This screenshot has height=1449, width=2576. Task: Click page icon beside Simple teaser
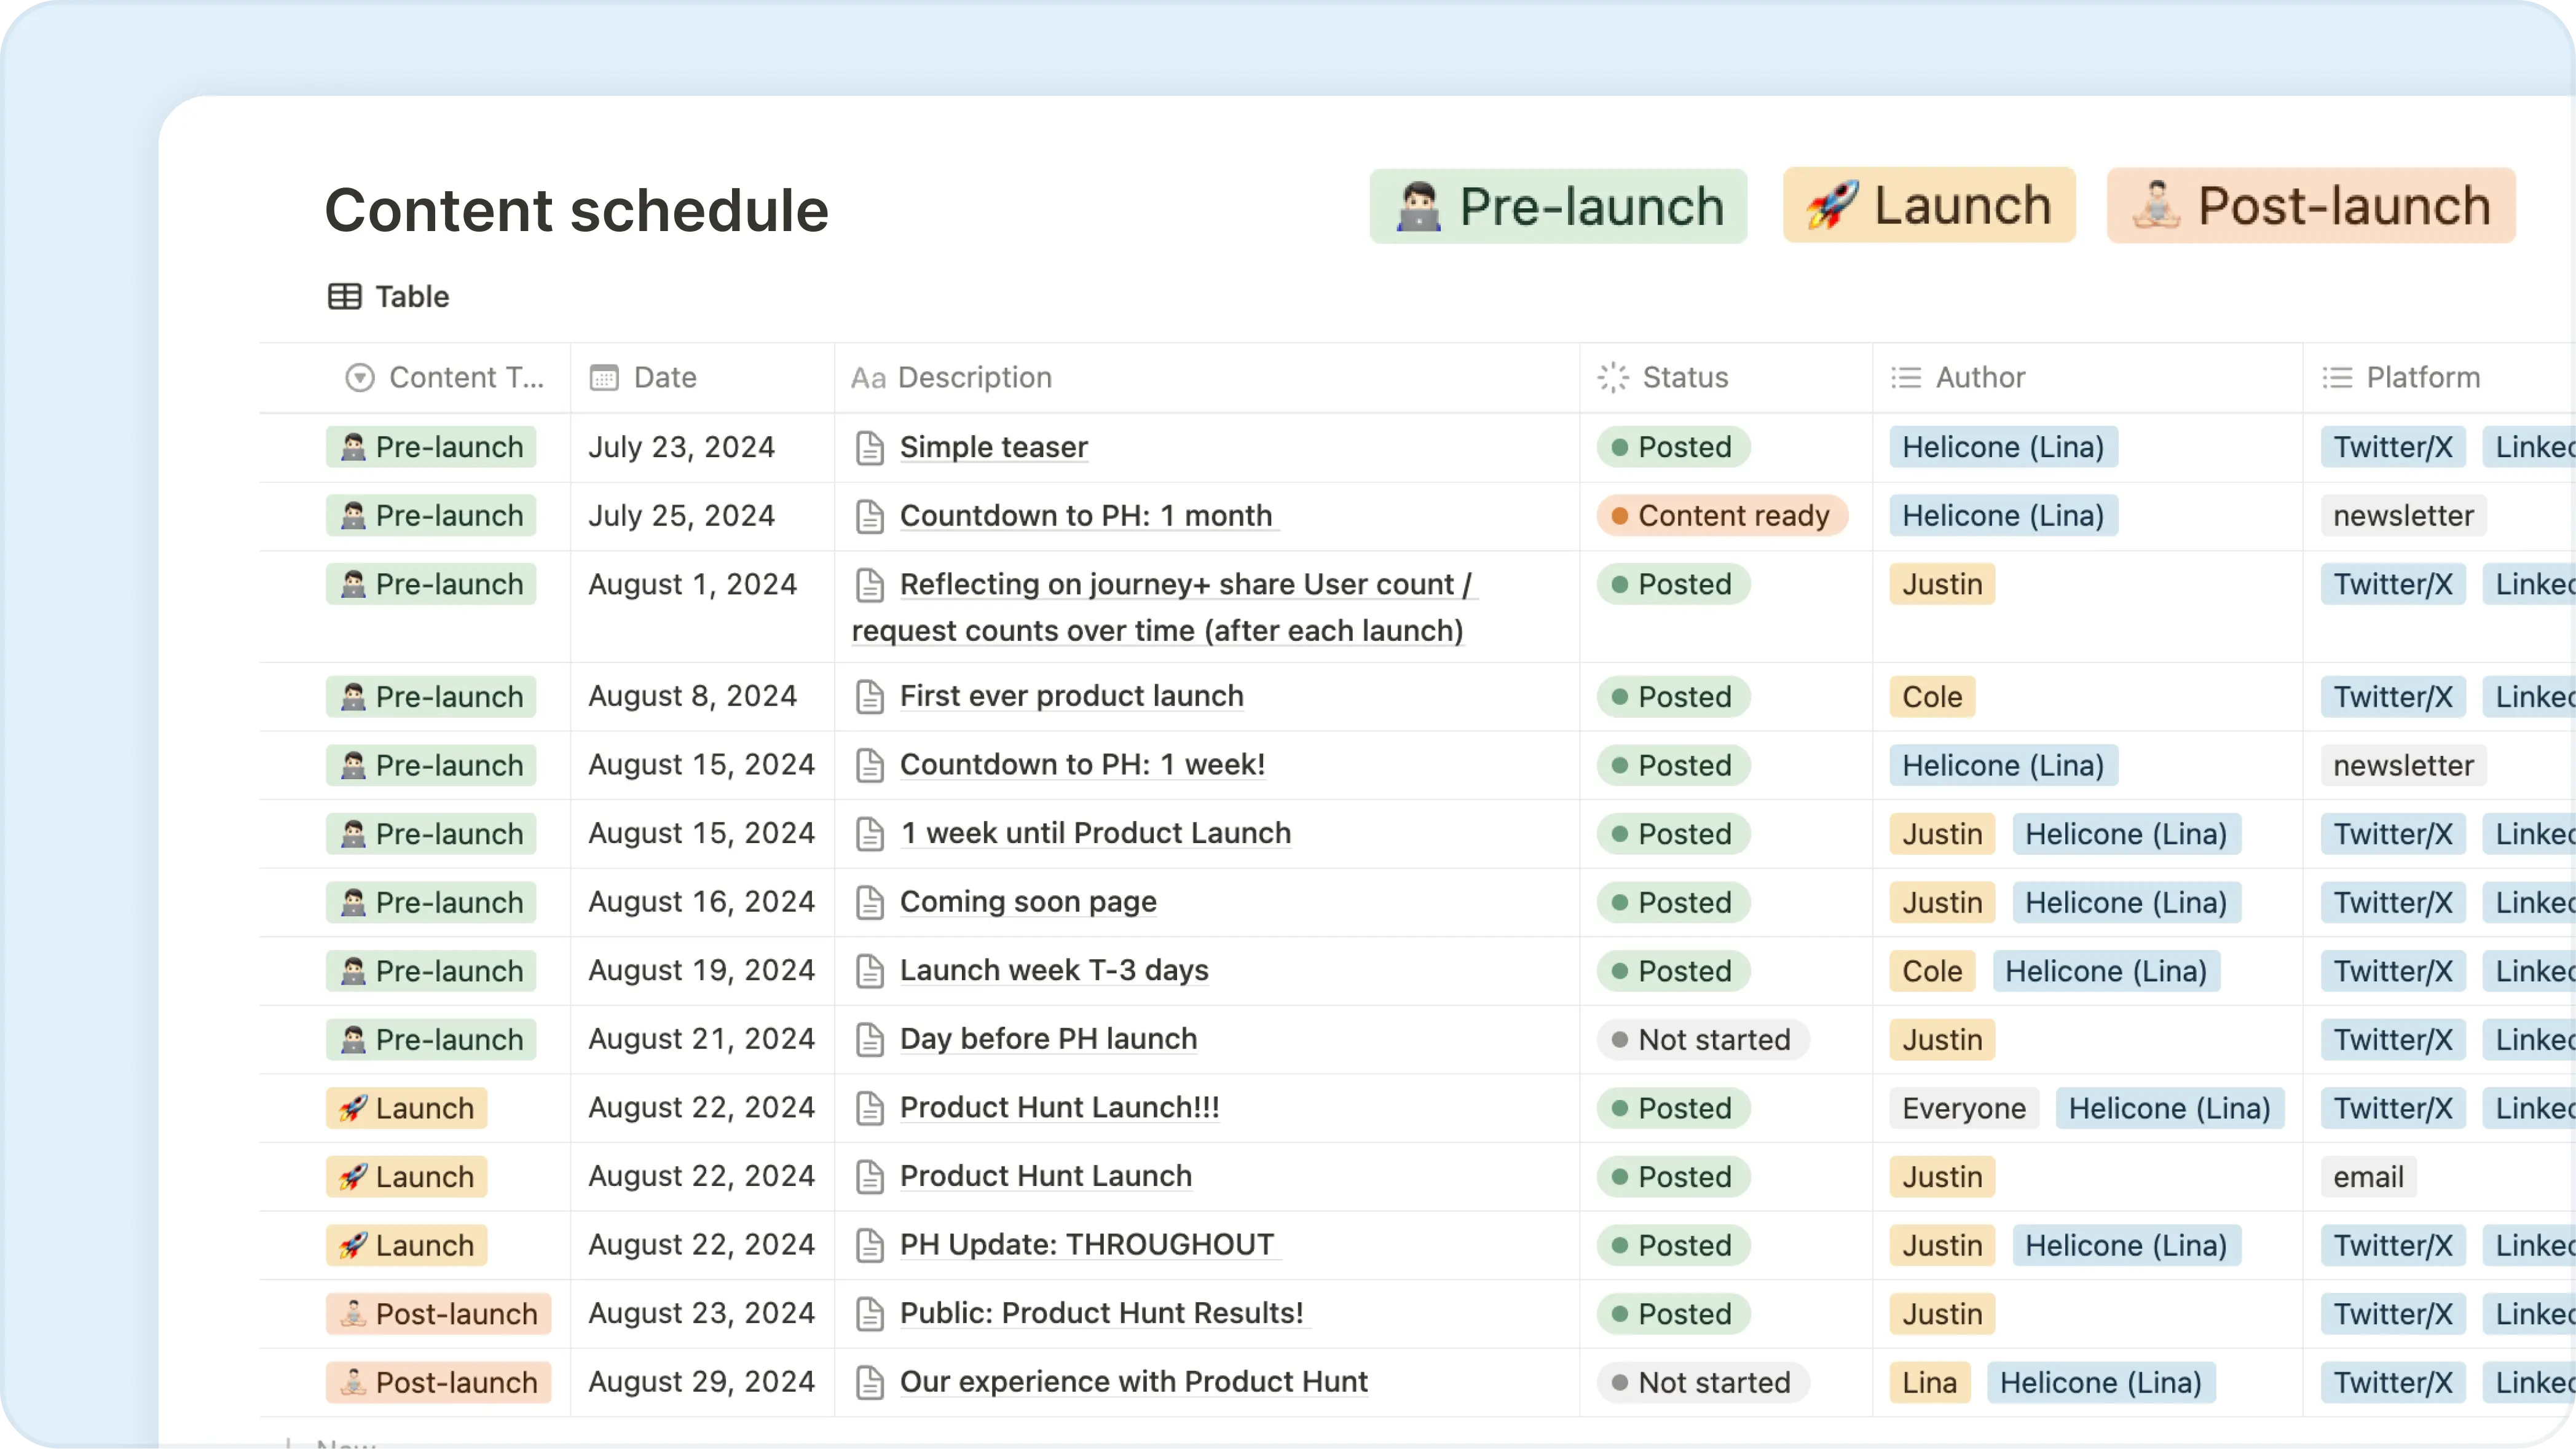pos(870,448)
